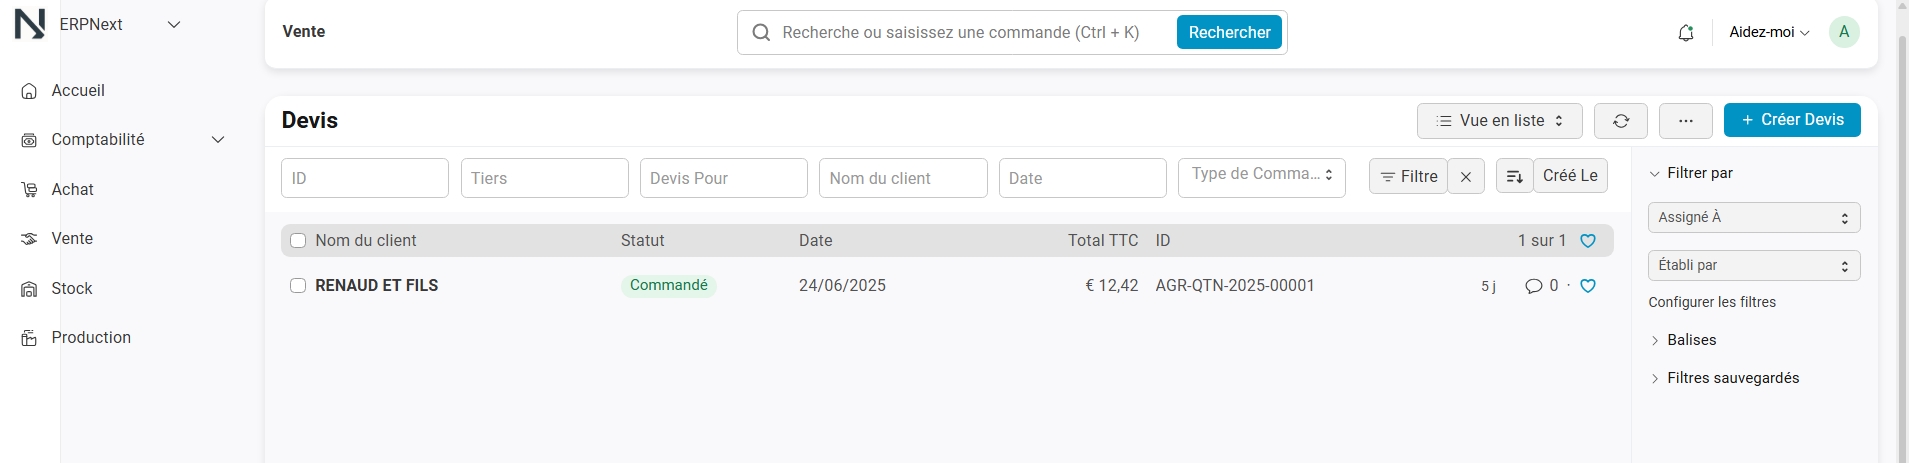Open Stock in the sidebar
Screen dimensions: 1909x463
pyautogui.click(x=71, y=288)
